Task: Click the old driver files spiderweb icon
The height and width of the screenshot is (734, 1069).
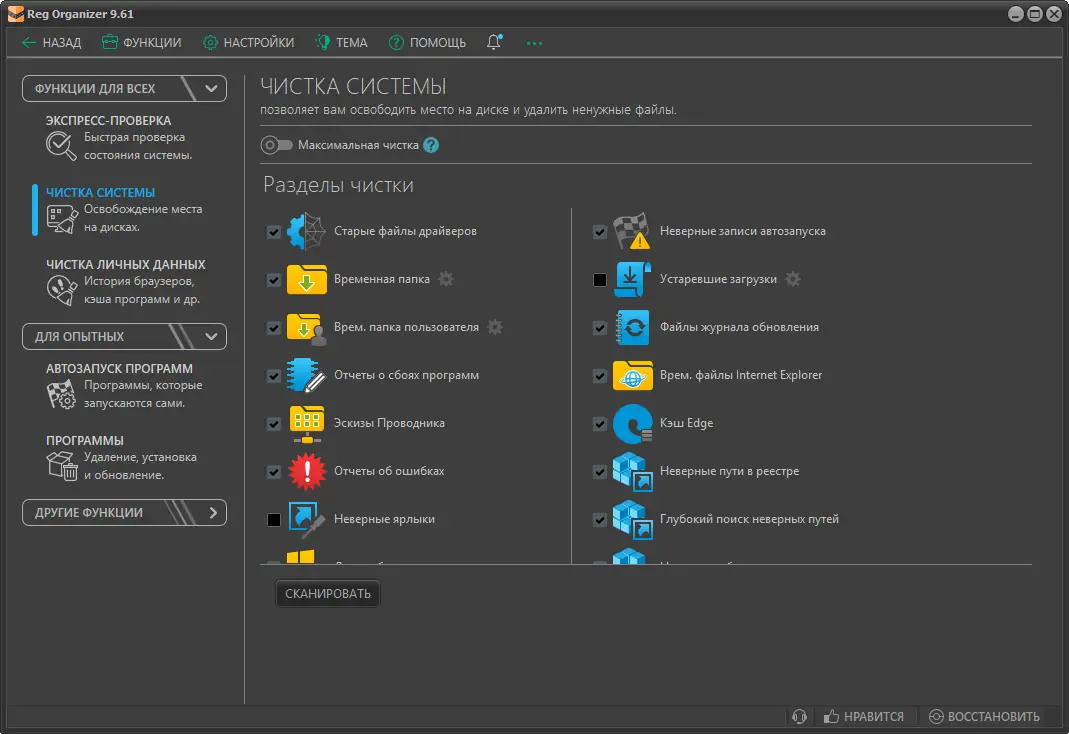Action: (306, 232)
